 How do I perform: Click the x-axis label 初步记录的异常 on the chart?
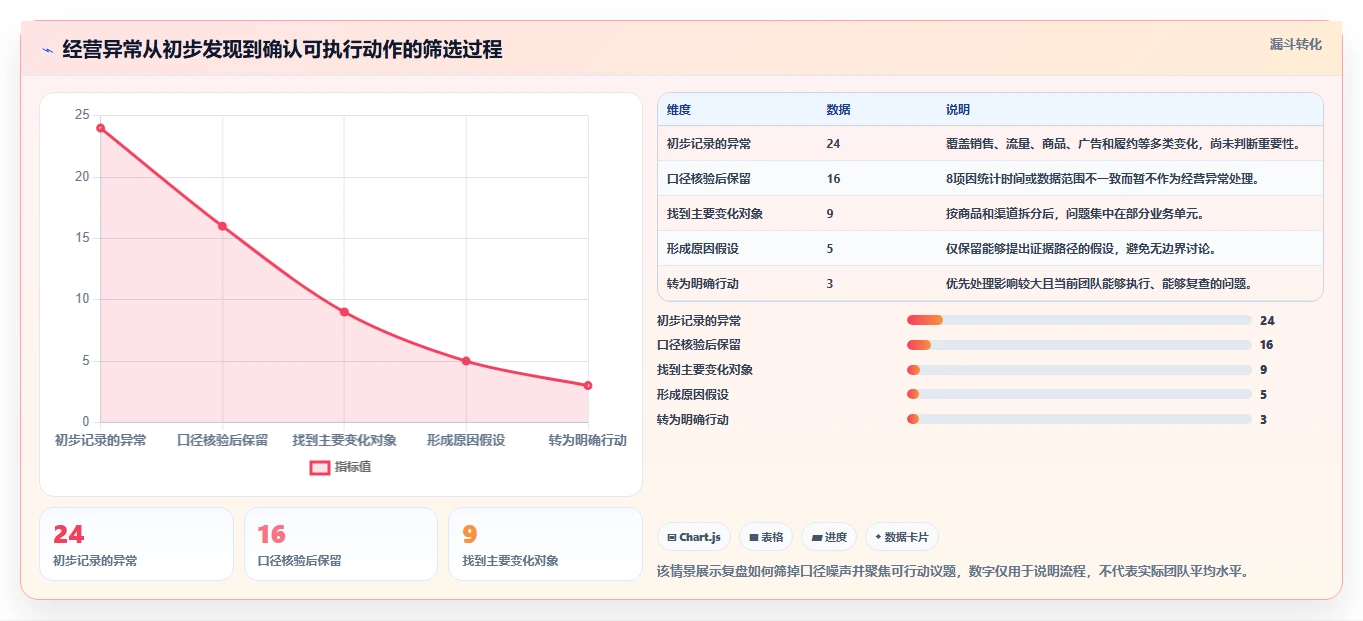(x=101, y=440)
